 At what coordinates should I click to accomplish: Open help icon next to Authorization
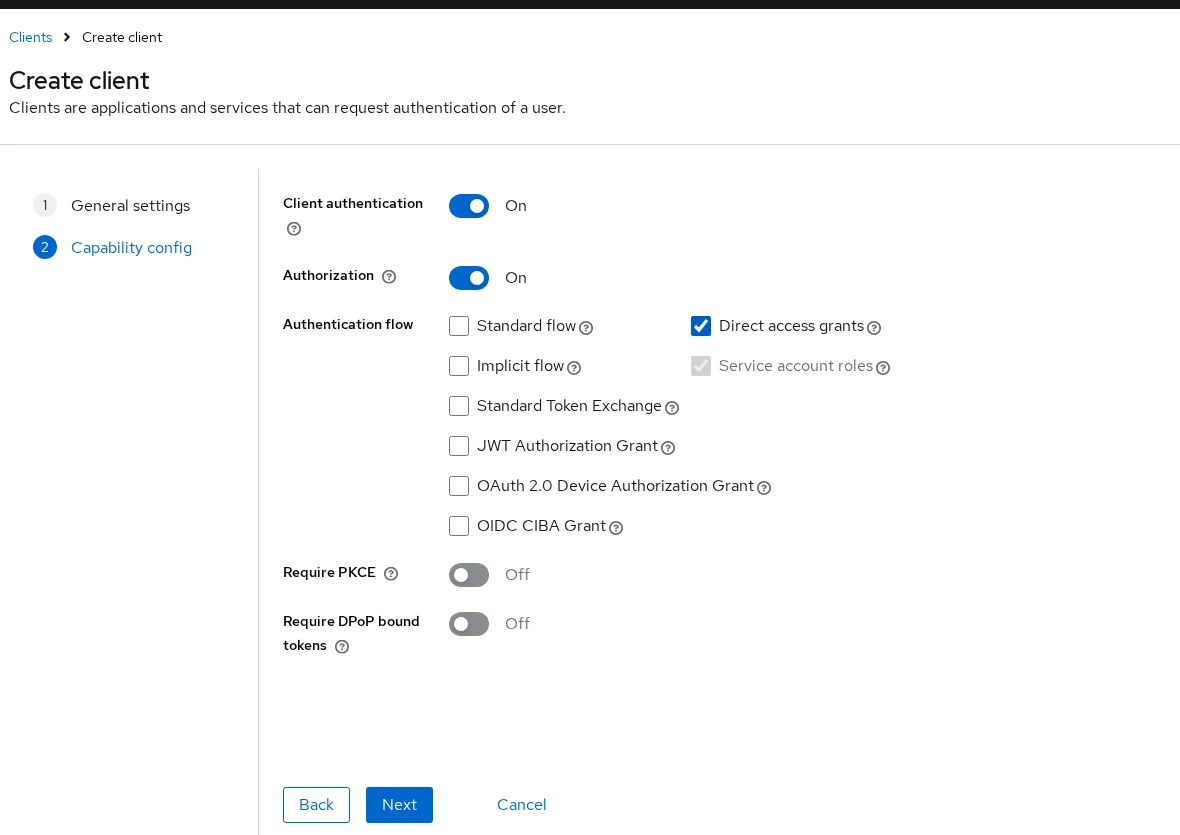[x=389, y=277]
